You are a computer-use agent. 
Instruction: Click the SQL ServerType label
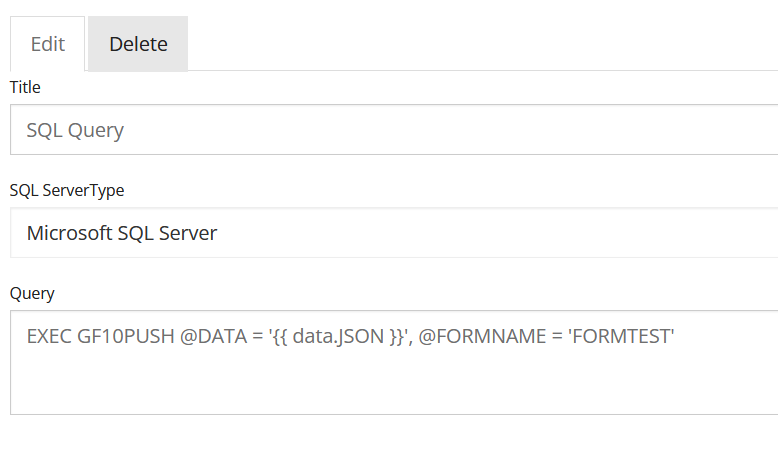click(x=67, y=190)
